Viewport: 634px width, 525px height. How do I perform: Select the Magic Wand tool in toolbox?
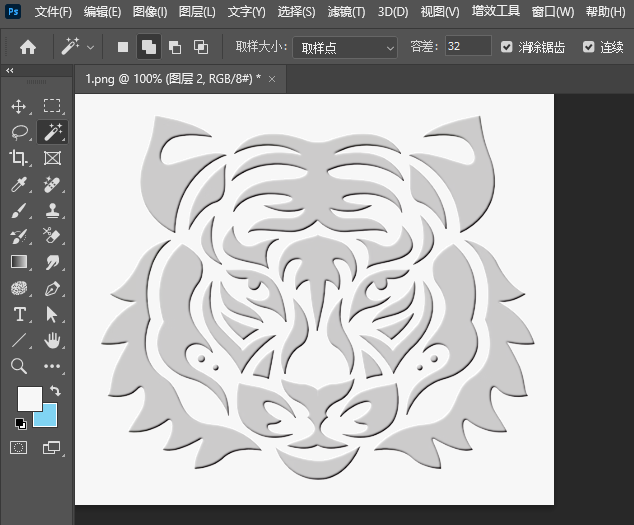[53, 132]
